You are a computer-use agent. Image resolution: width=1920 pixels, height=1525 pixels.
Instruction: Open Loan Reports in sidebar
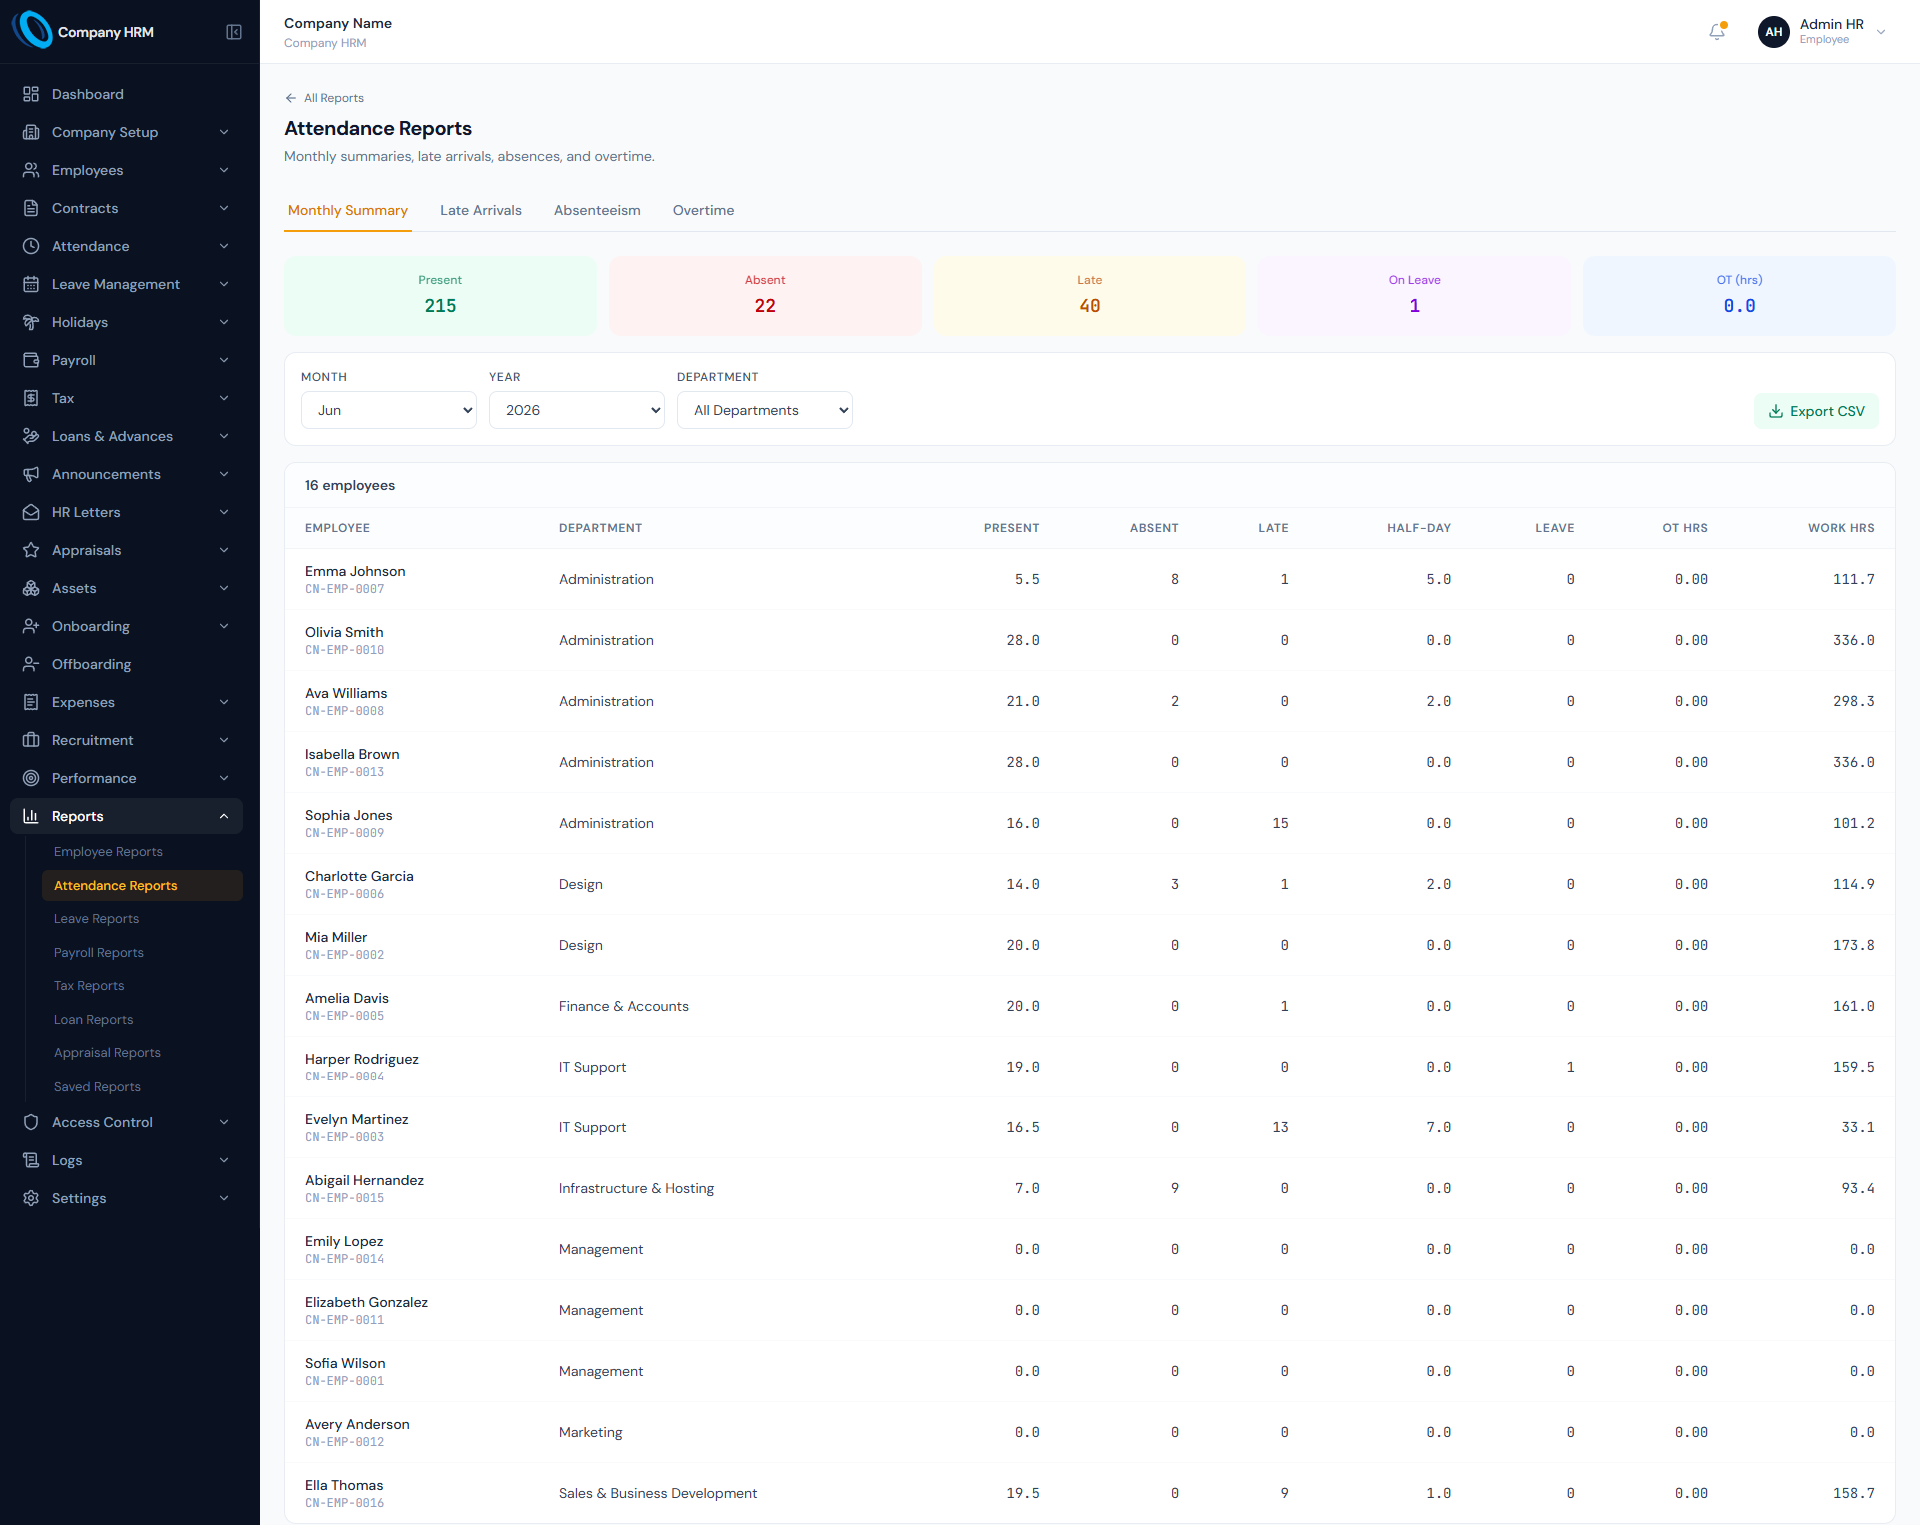point(93,1020)
